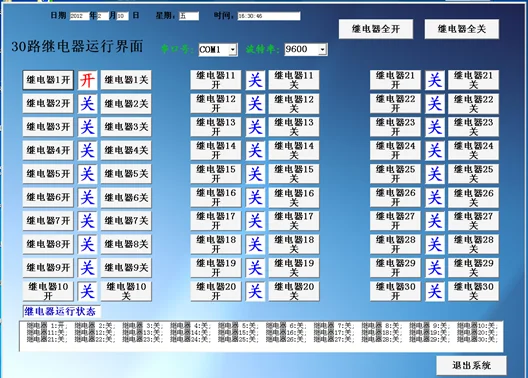The image size is (528, 378).
Task: Click the 继电器21关 button
Action: 473,80
